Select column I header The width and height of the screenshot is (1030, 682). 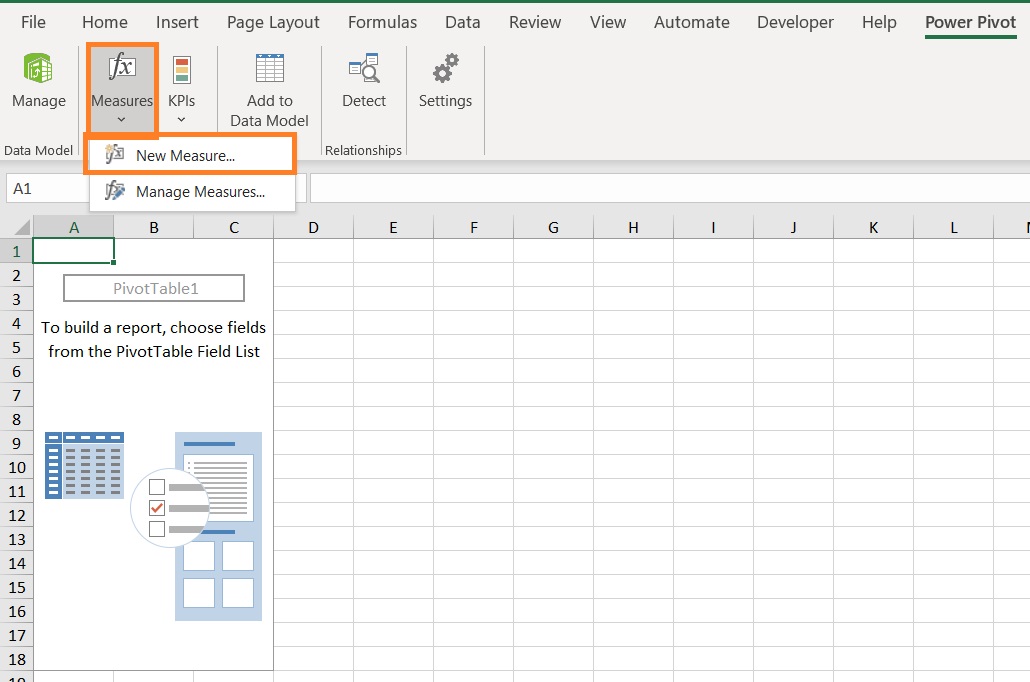point(713,227)
